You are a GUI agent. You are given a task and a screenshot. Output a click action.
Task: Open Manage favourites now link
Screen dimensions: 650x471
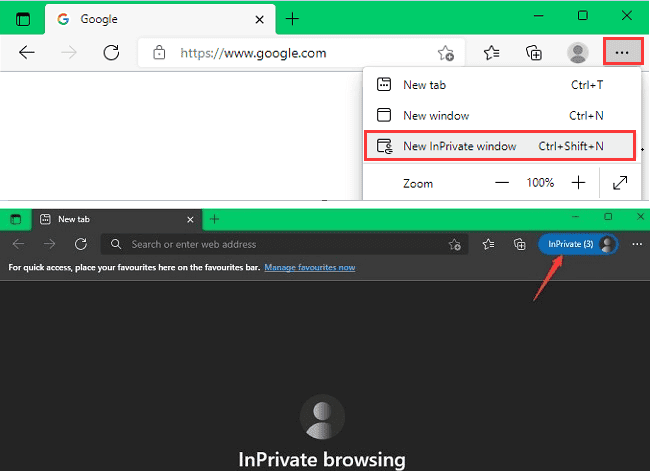click(x=310, y=267)
